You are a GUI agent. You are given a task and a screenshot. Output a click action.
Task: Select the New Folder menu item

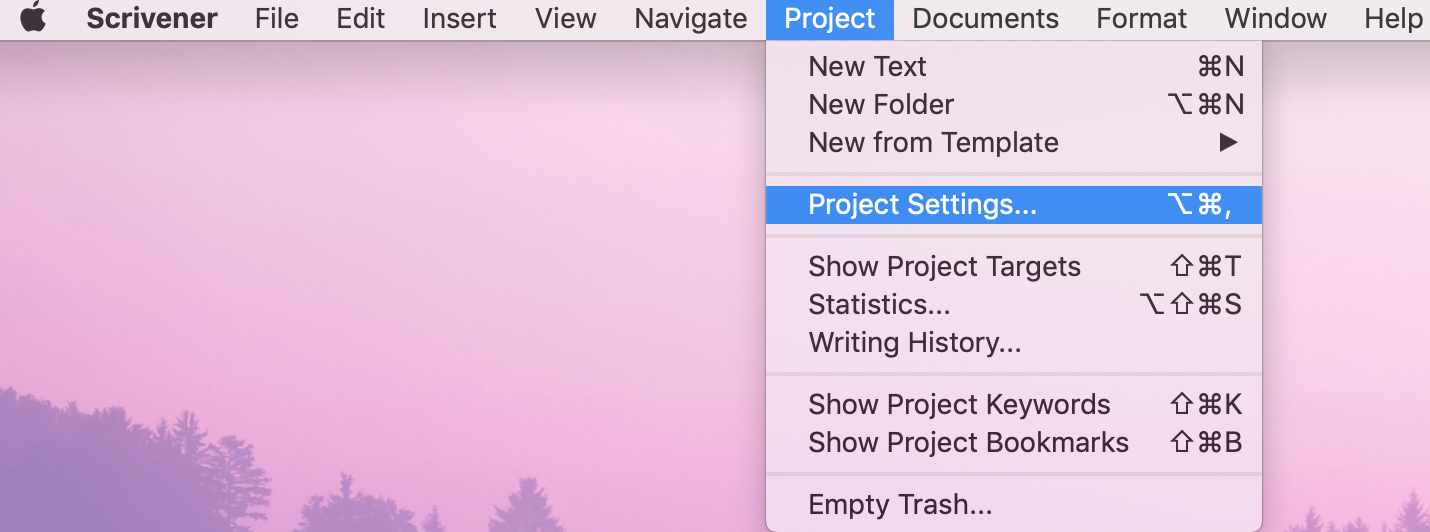click(x=881, y=105)
